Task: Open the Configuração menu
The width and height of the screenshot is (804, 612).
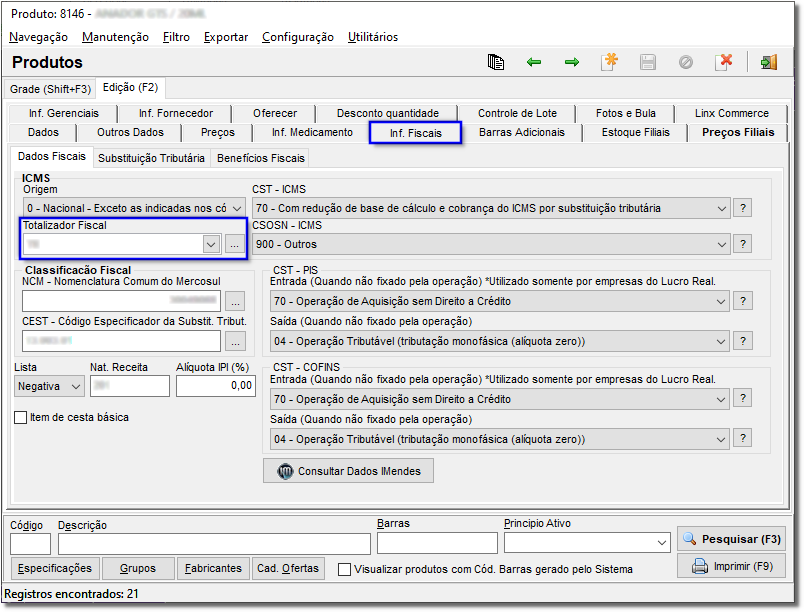Action: click(298, 37)
